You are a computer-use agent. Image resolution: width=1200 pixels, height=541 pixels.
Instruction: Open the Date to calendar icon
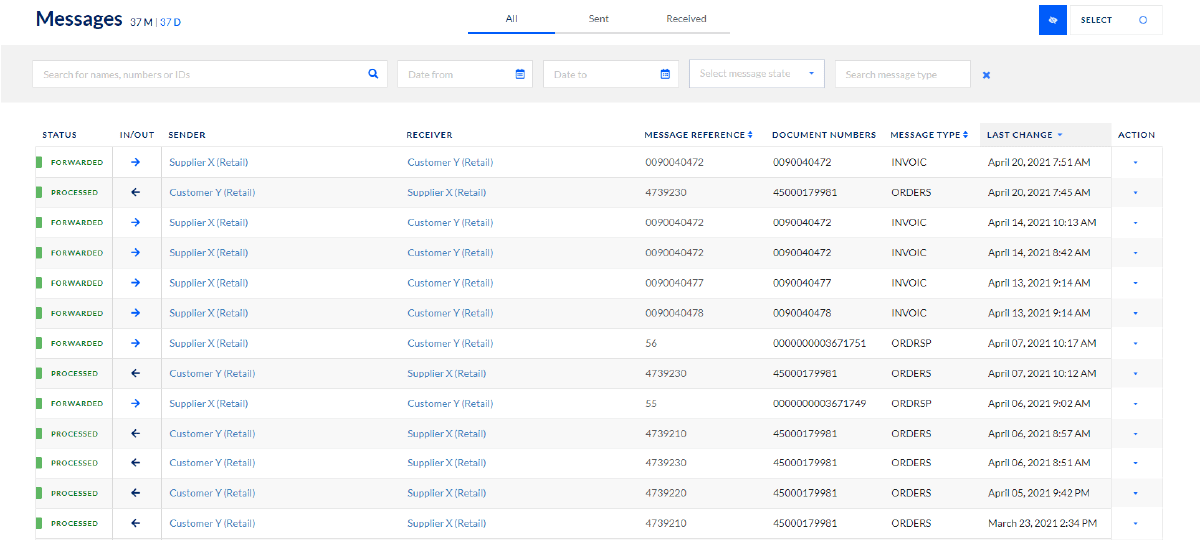pyautogui.click(x=665, y=74)
